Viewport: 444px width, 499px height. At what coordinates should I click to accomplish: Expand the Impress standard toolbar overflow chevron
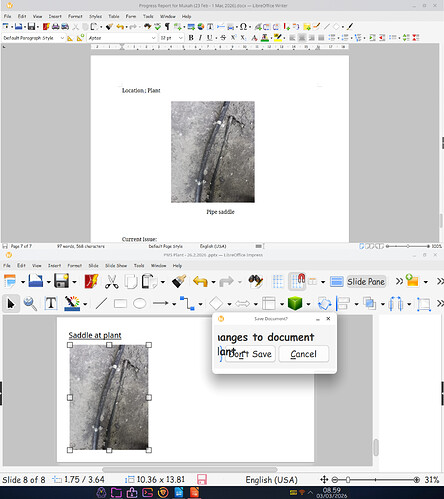[399, 282]
